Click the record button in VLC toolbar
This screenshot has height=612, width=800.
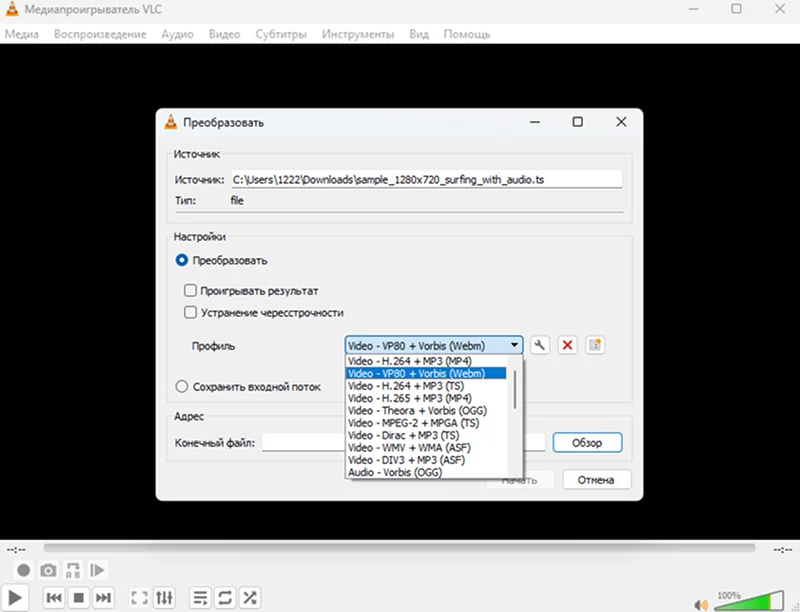click(23, 570)
